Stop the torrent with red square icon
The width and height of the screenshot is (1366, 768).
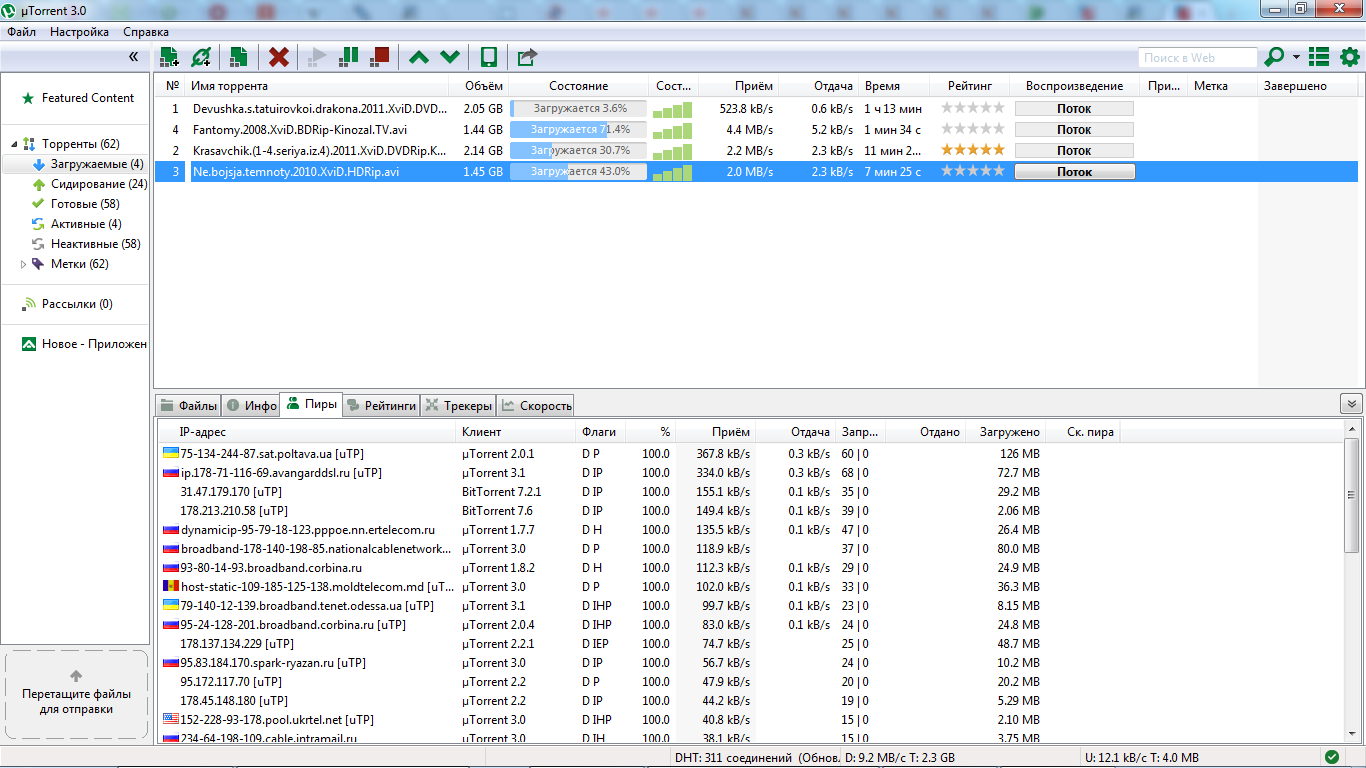click(379, 57)
